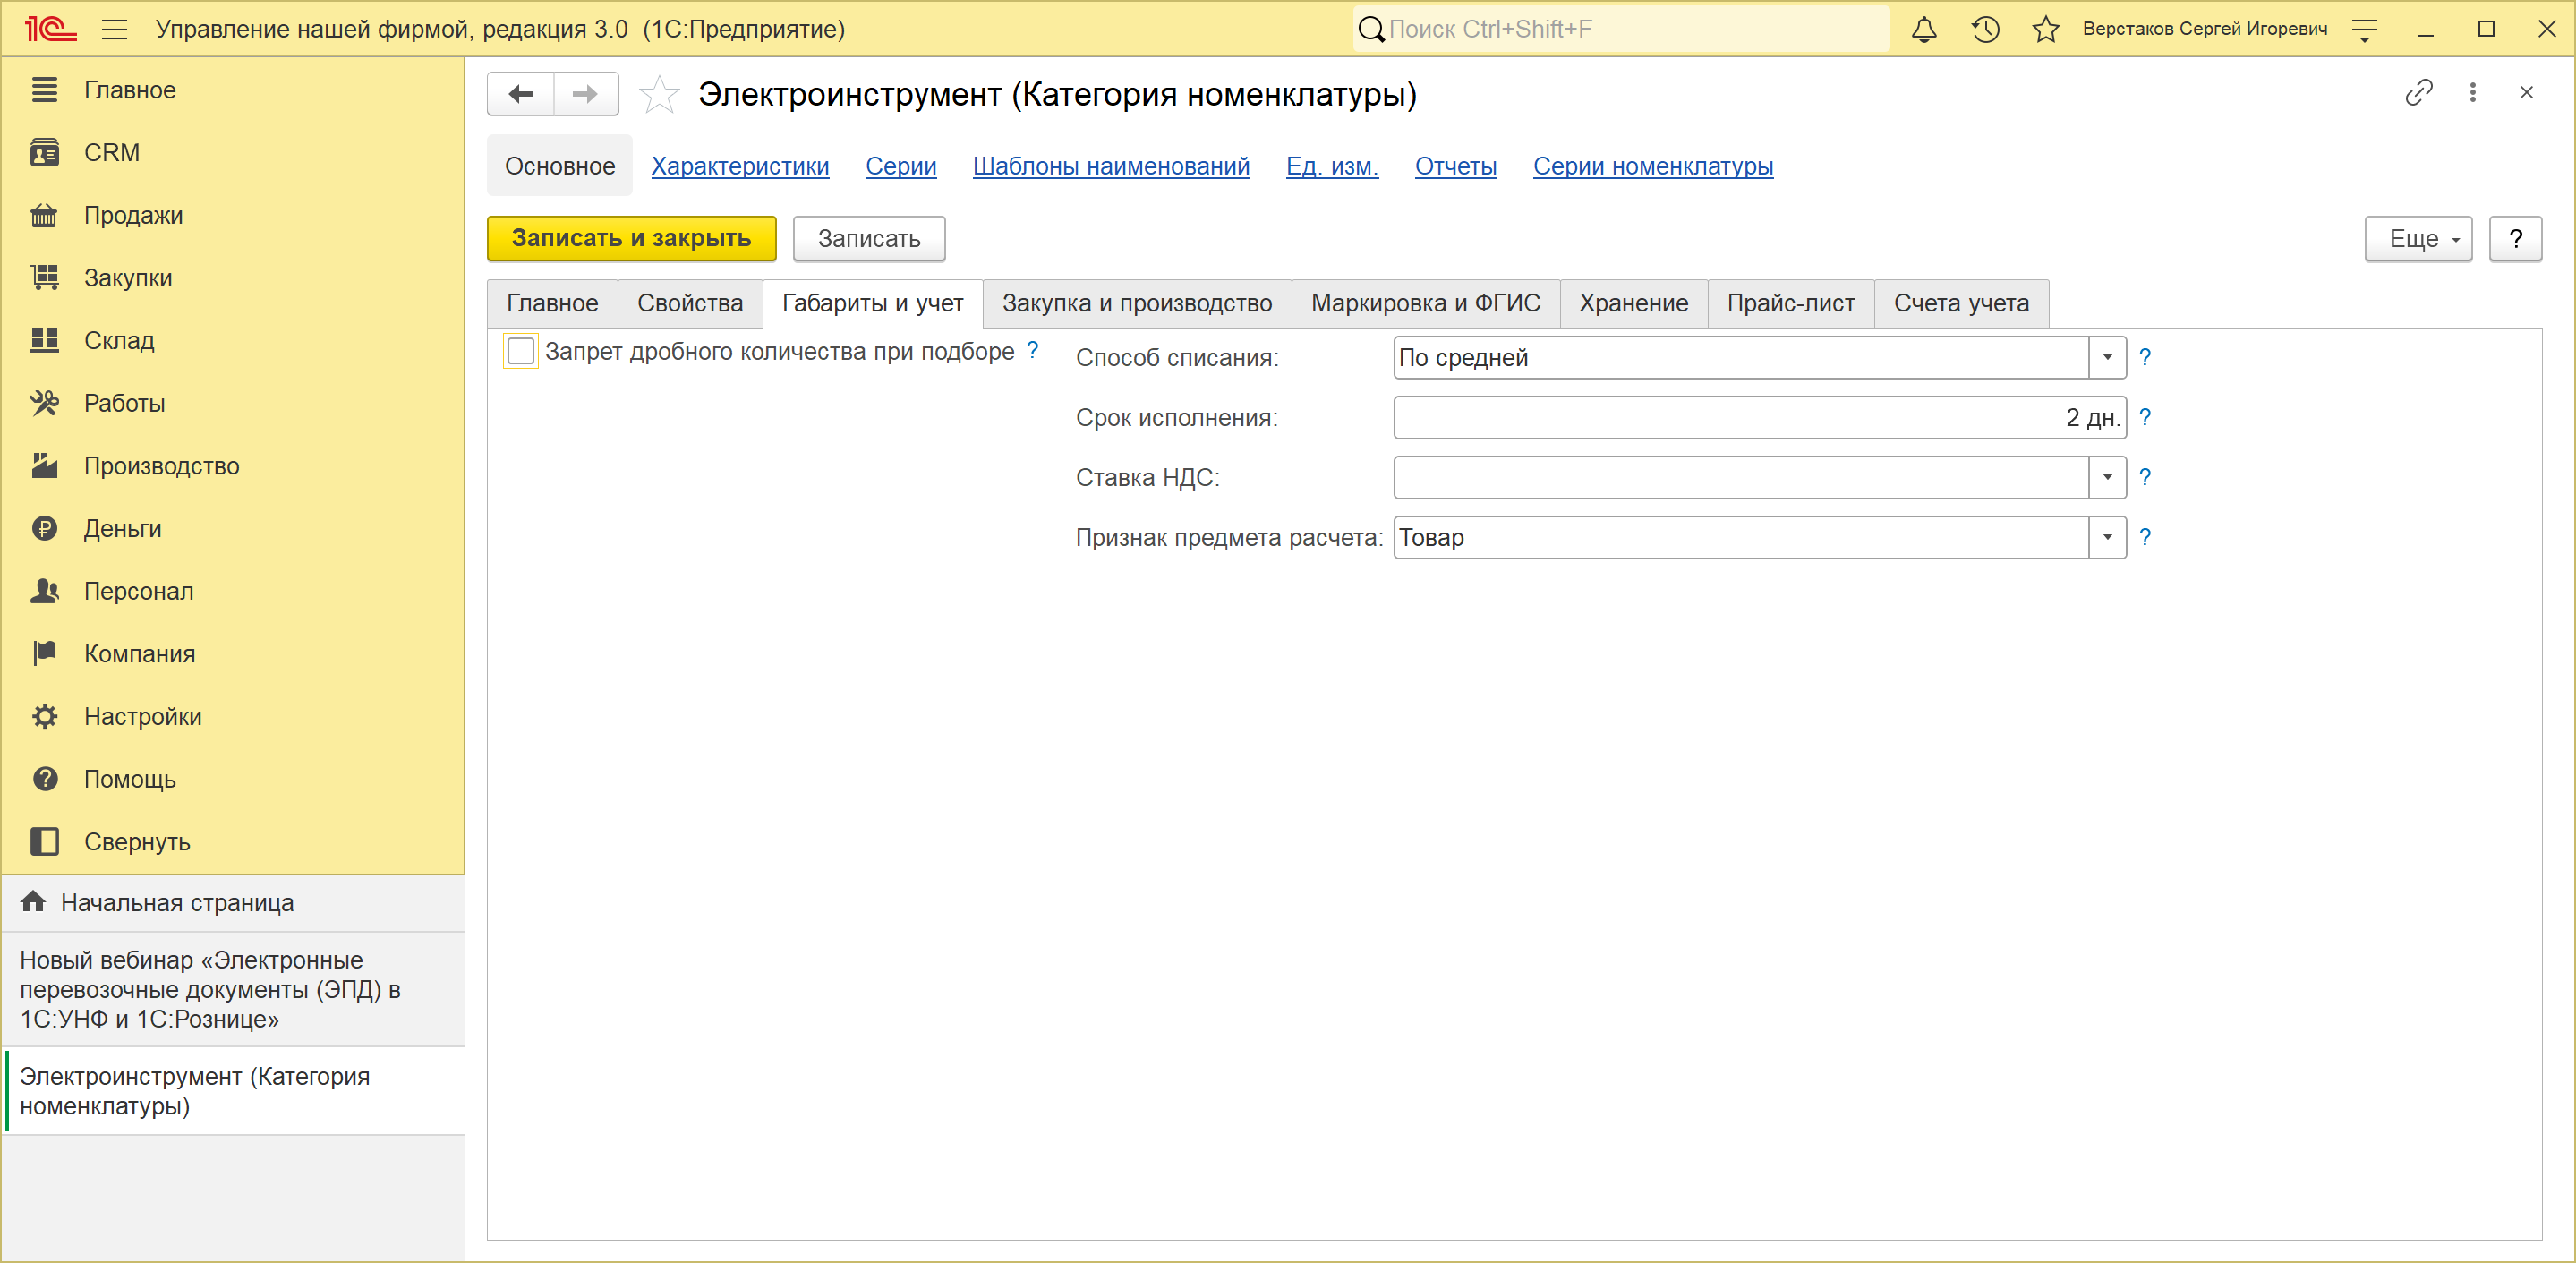Image resolution: width=2576 pixels, height=1263 pixels.
Task: Show hint for Ставка НДС
Action: [2144, 477]
